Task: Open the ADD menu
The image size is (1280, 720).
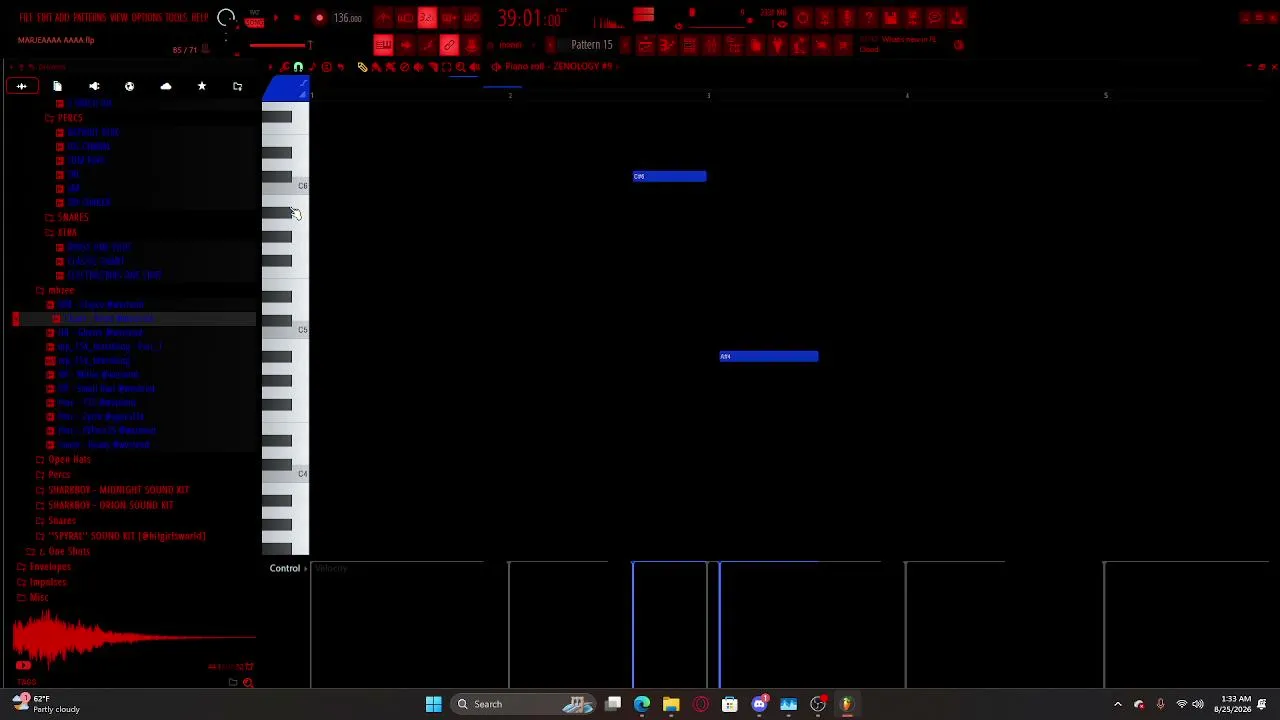Action: [x=63, y=18]
